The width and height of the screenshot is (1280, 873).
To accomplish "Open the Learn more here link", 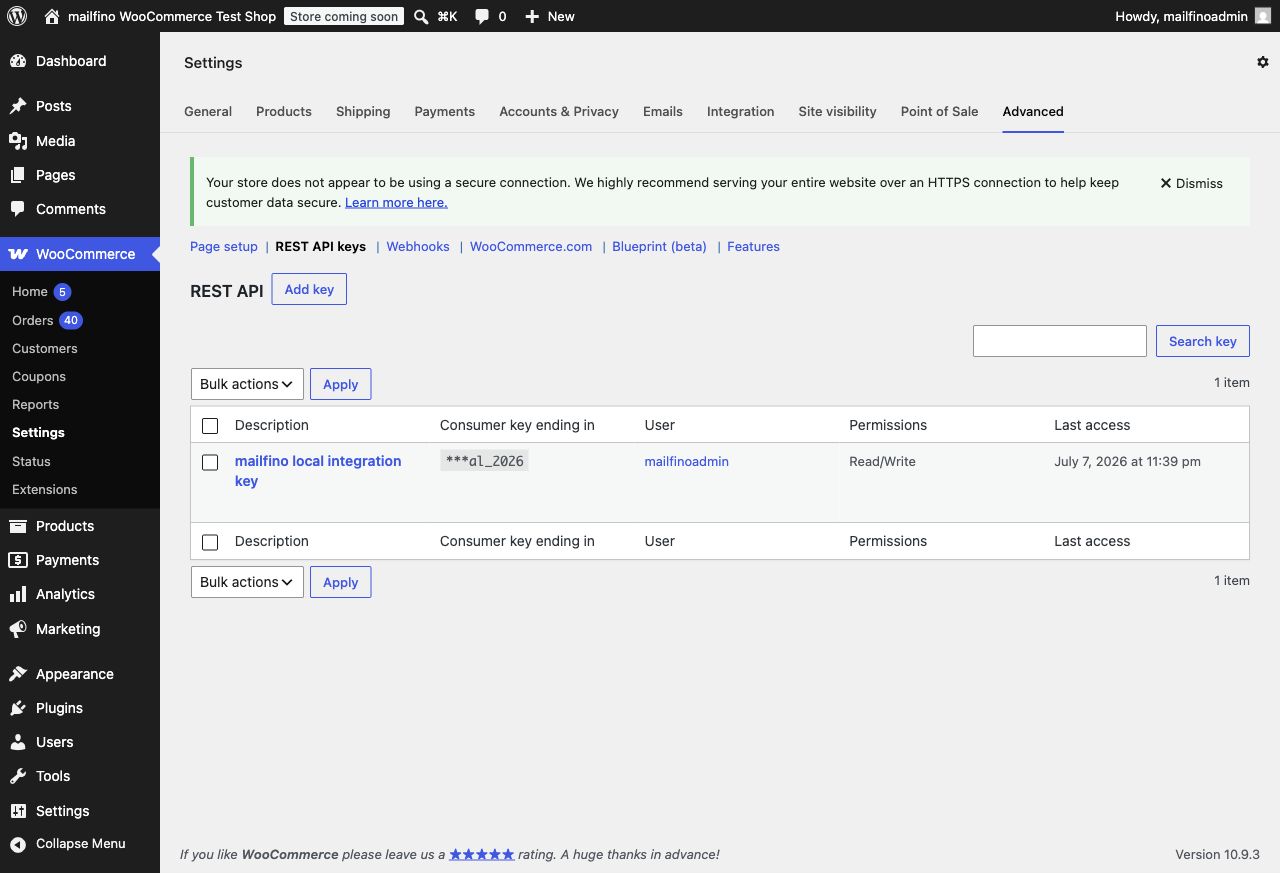I will click(x=396, y=202).
